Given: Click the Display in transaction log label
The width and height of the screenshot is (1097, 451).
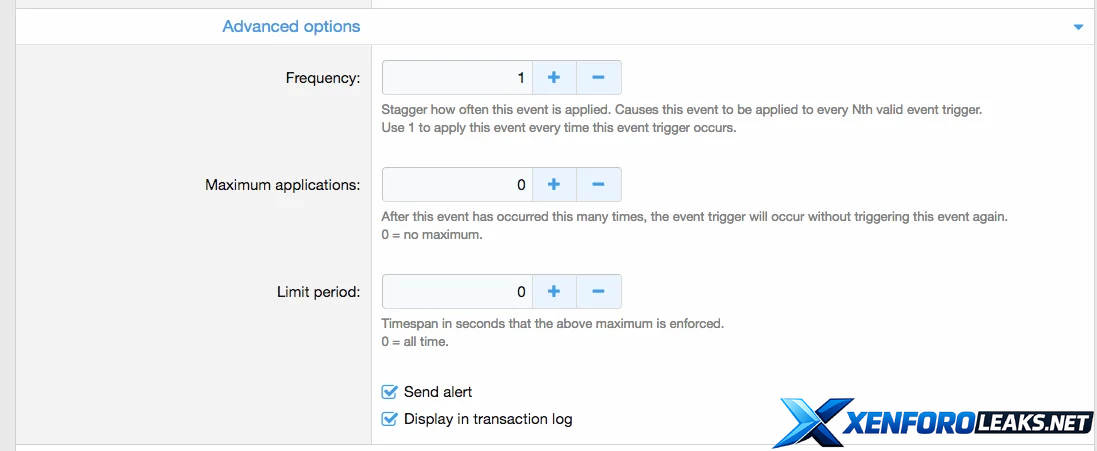Looking at the screenshot, I should coord(488,419).
